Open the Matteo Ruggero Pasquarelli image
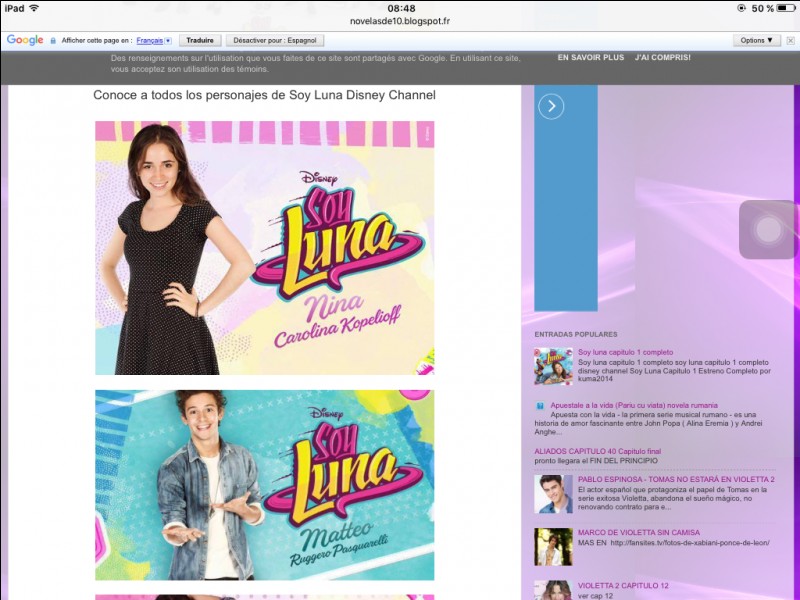Image resolution: width=800 pixels, height=600 pixels. (x=265, y=485)
